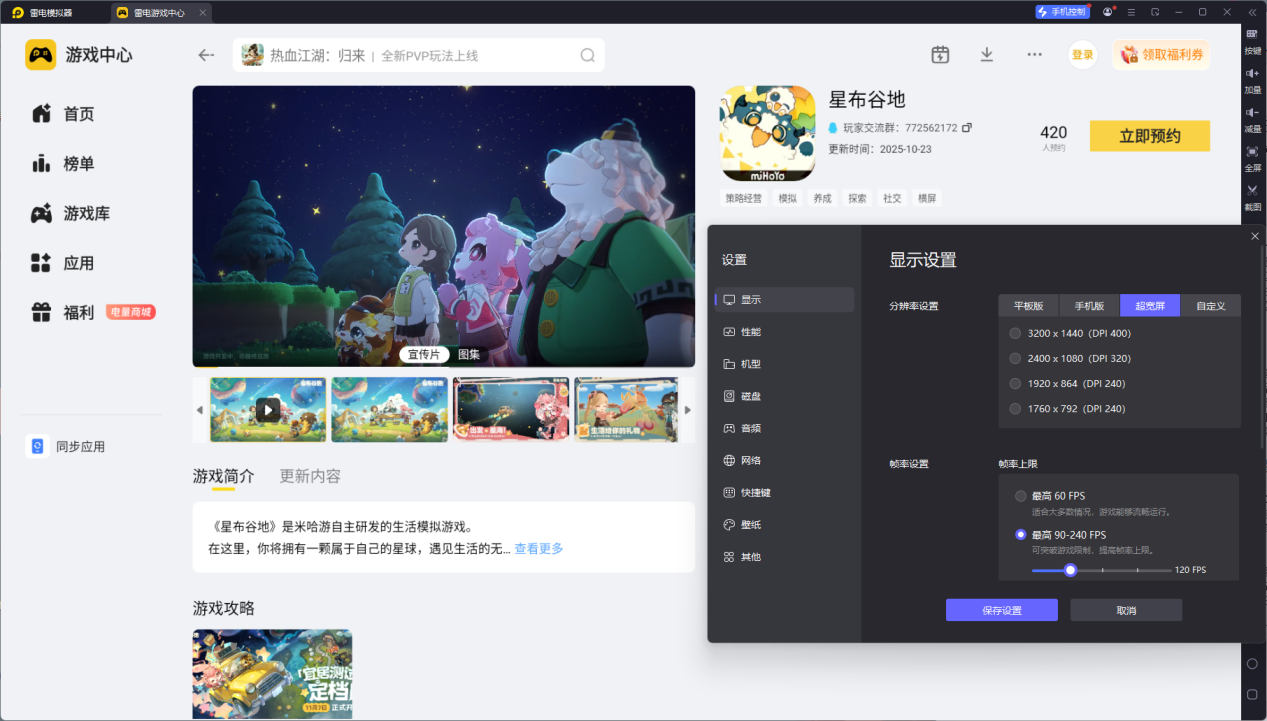Select 显示 display settings category

pos(785,299)
